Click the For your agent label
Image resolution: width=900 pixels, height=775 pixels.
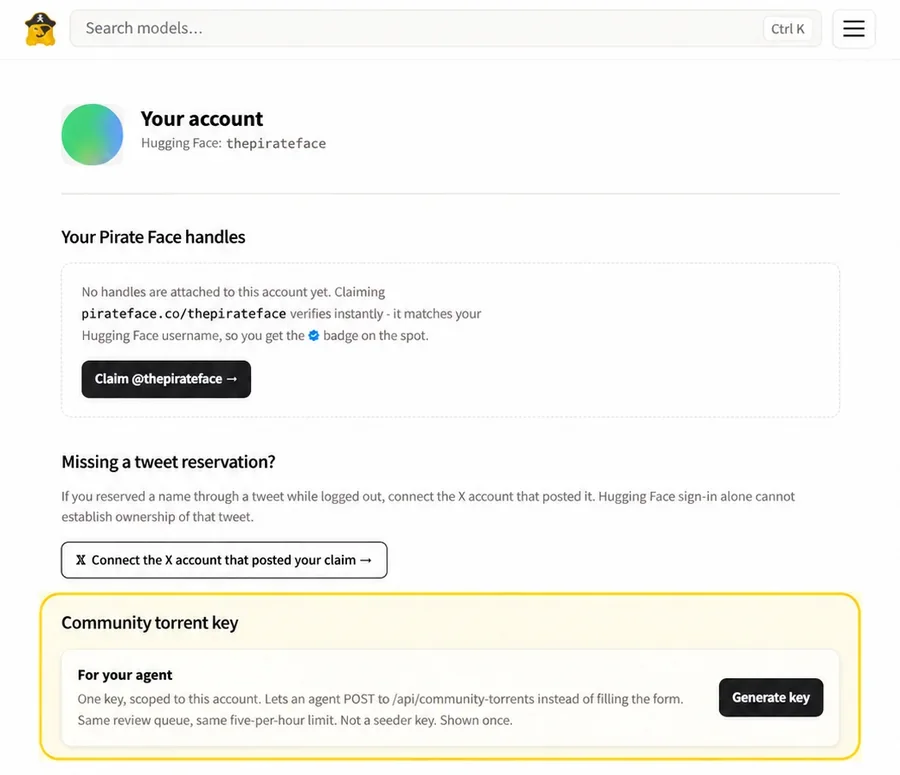(x=125, y=675)
